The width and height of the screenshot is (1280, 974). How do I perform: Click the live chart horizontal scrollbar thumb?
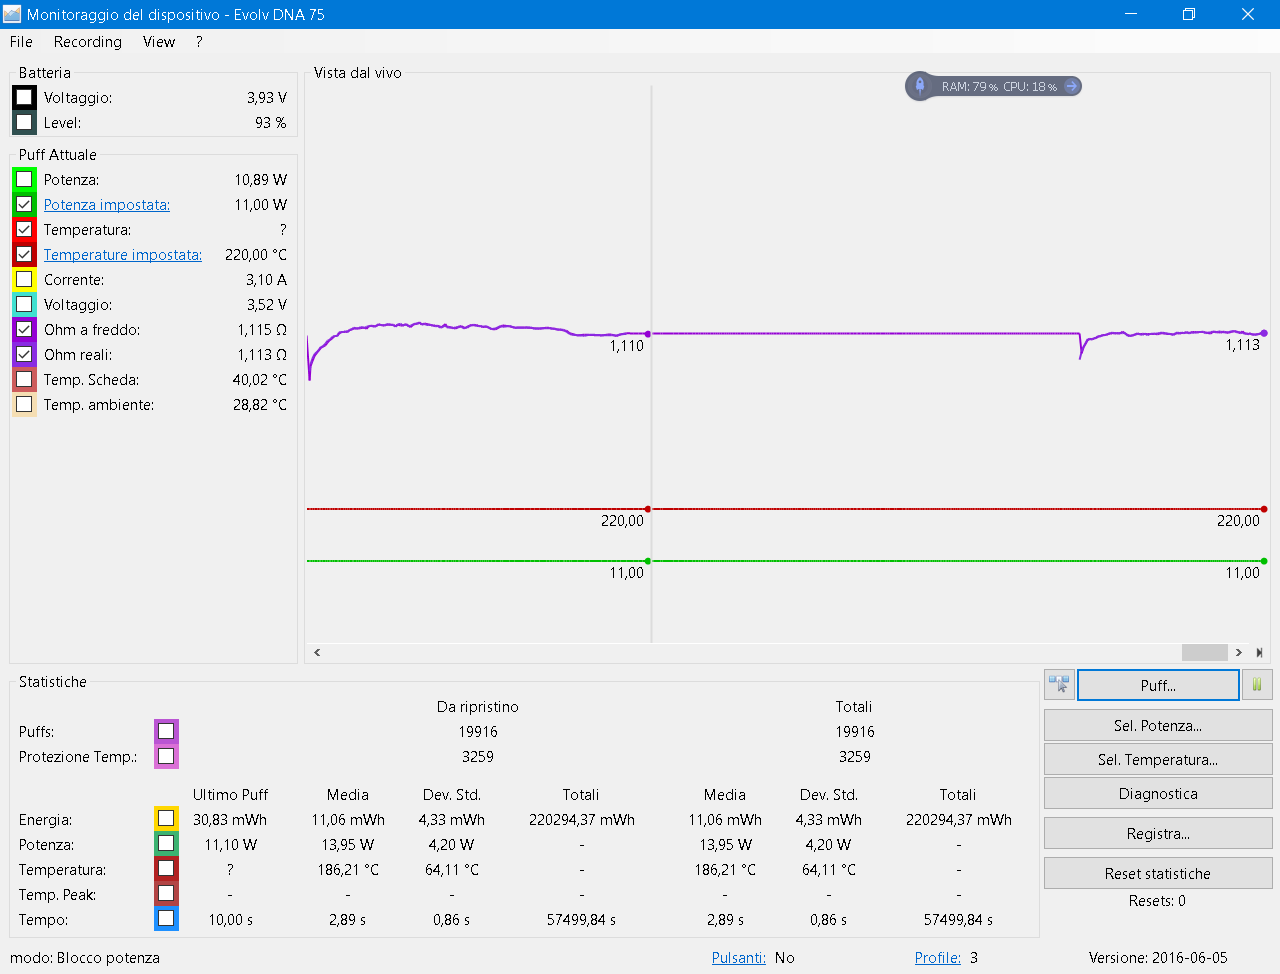tap(1204, 652)
